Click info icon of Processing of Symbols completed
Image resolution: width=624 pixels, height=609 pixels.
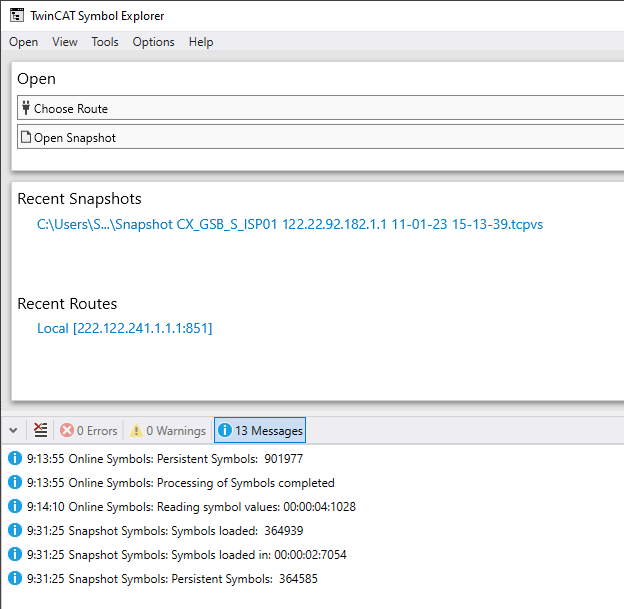(x=15, y=482)
